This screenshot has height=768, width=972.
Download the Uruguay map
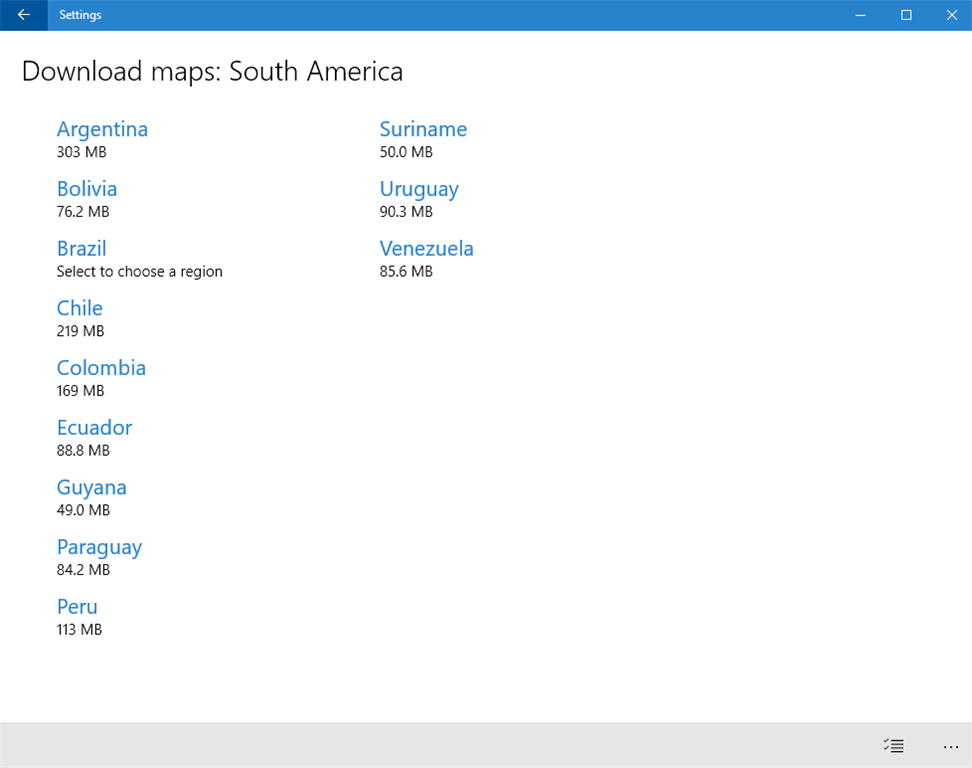click(x=419, y=189)
